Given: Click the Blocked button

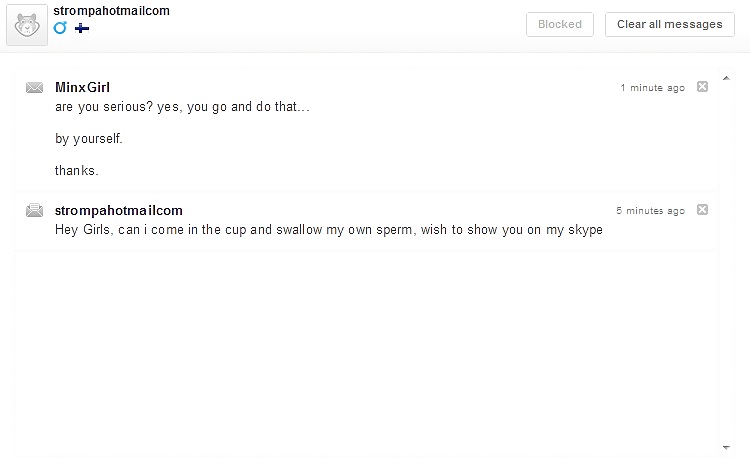Looking at the screenshot, I should [560, 24].
